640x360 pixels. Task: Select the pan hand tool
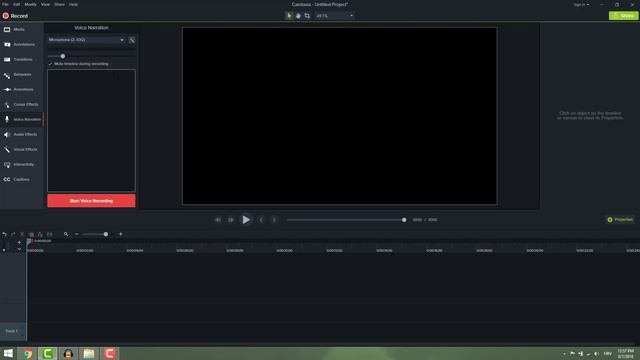pyautogui.click(x=298, y=16)
